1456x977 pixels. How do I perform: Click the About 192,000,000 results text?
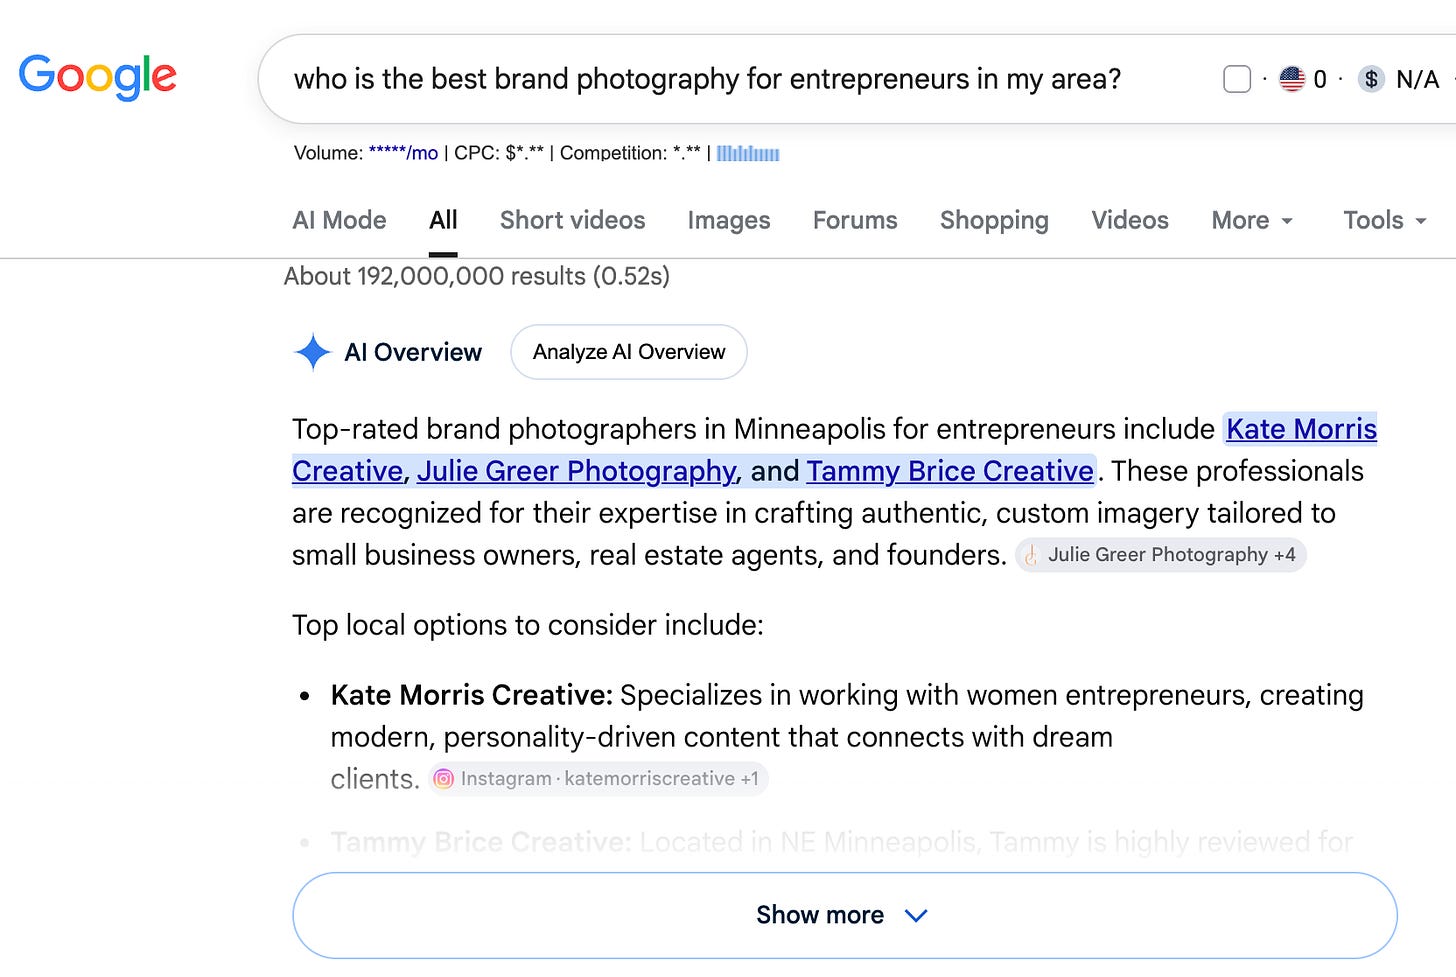tap(476, 276)
